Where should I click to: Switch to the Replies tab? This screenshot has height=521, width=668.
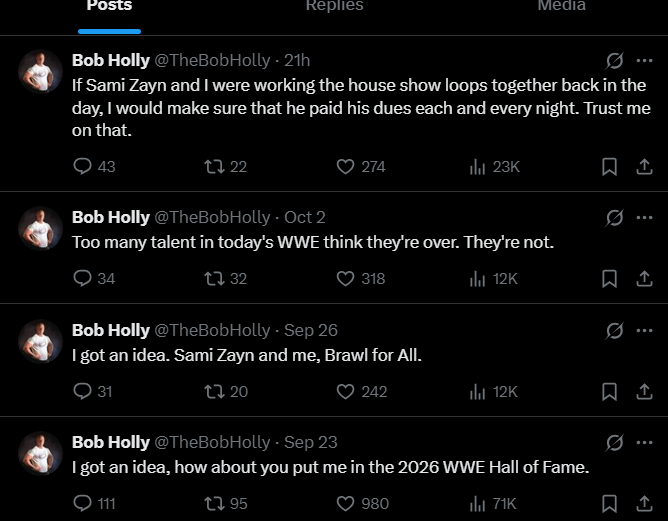[x=334, y=6]
